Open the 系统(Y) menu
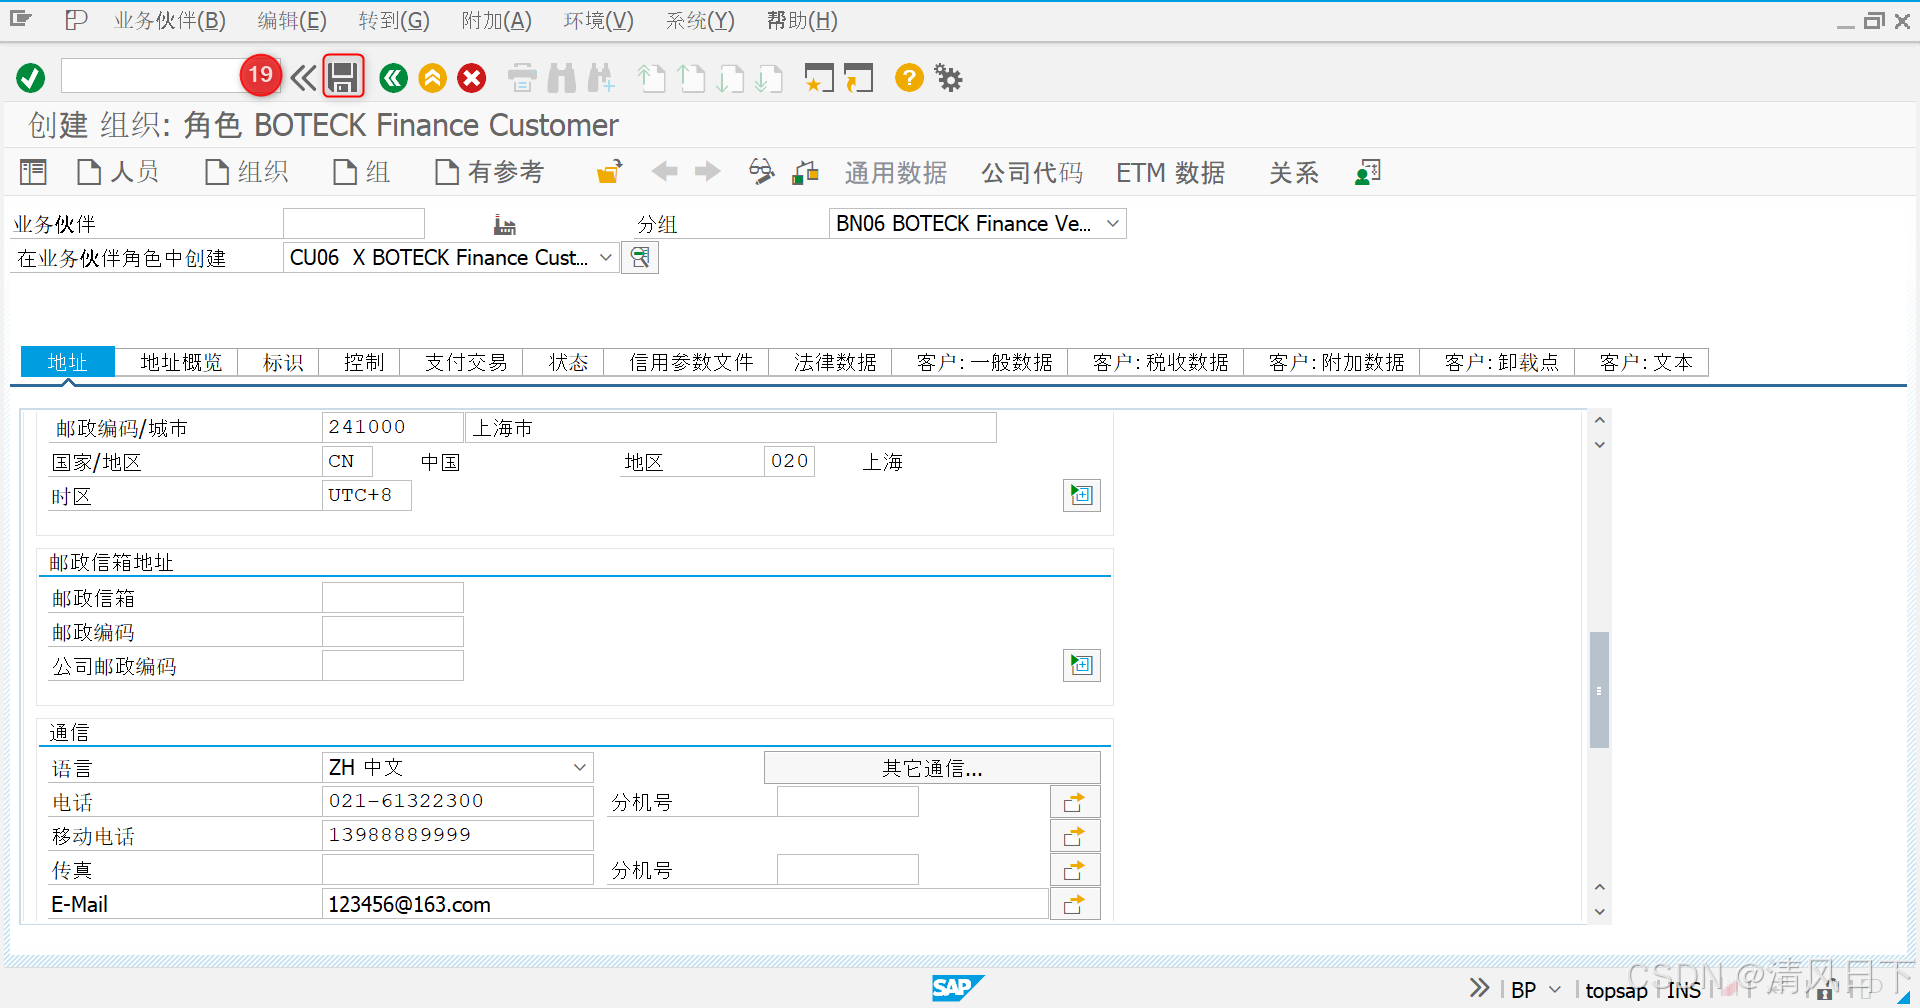1920x1008 pixels. 698,20
